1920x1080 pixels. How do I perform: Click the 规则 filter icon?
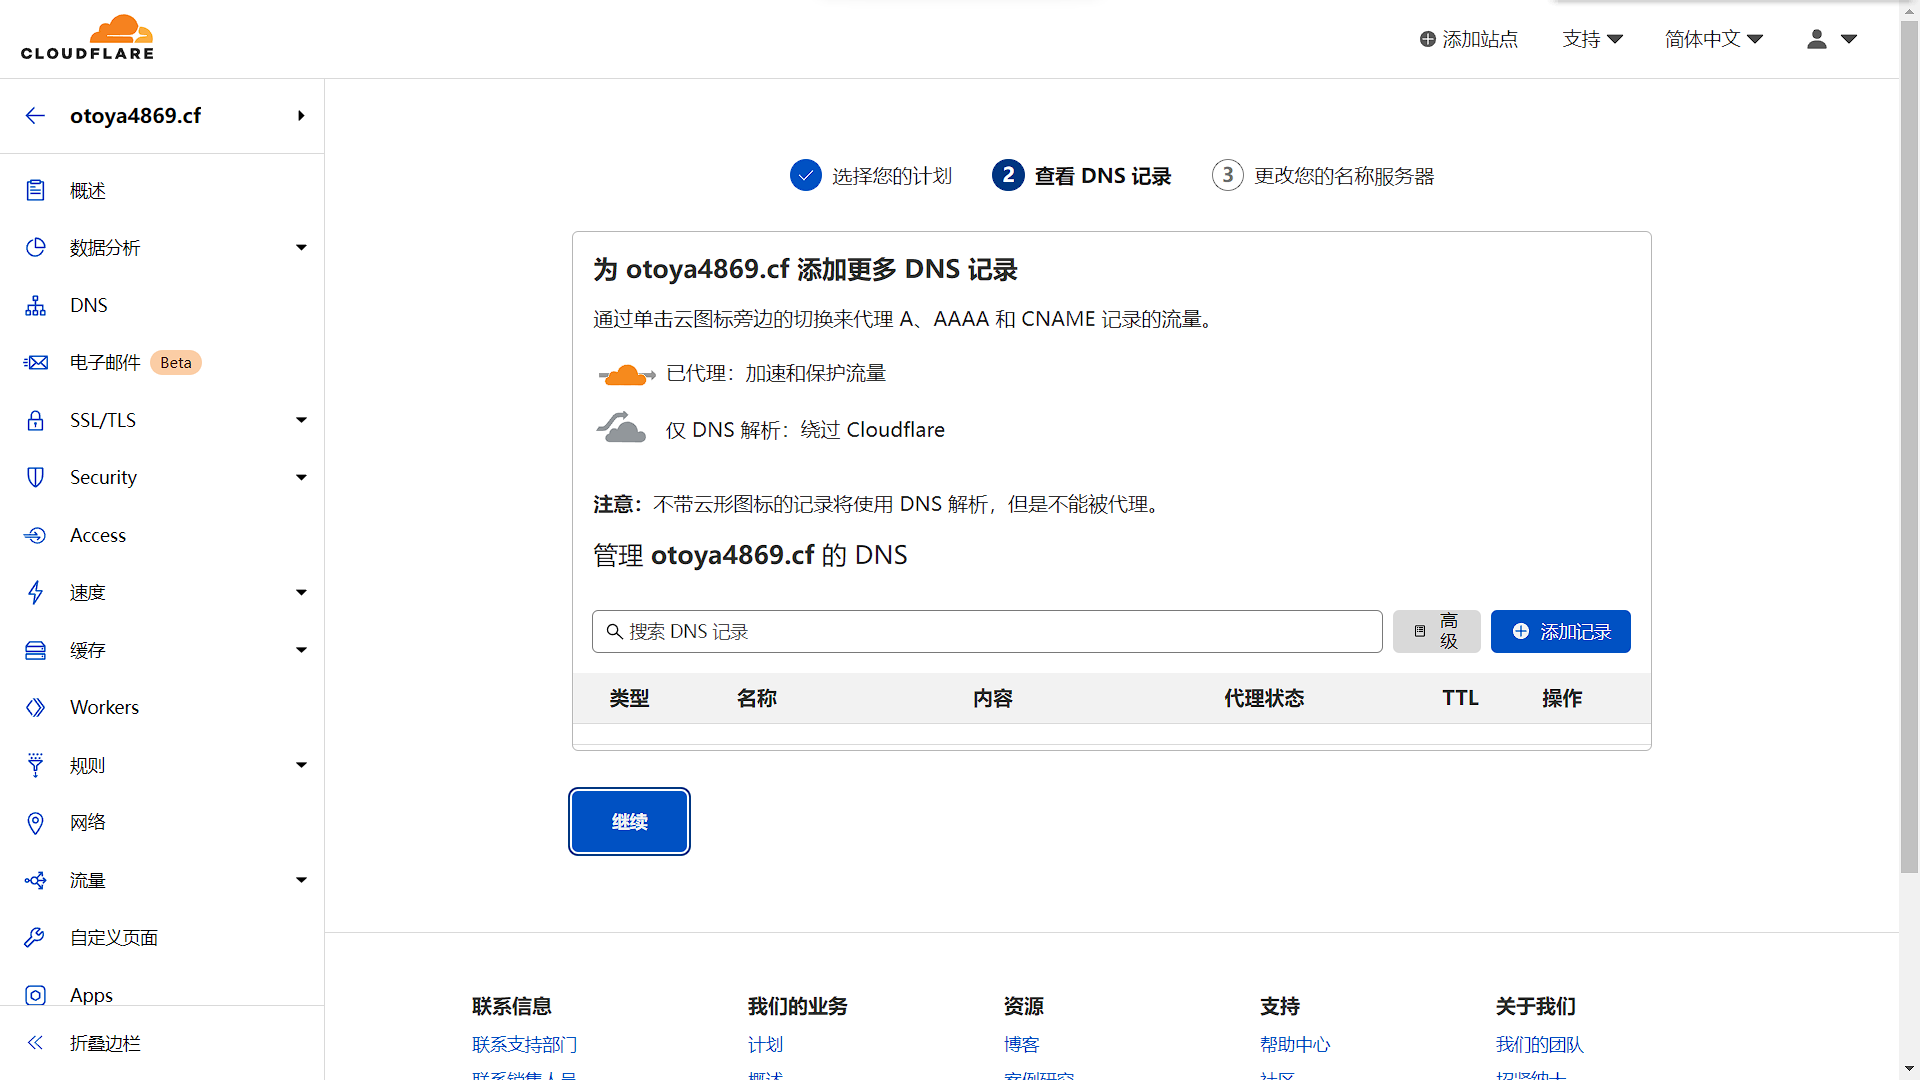35,765
